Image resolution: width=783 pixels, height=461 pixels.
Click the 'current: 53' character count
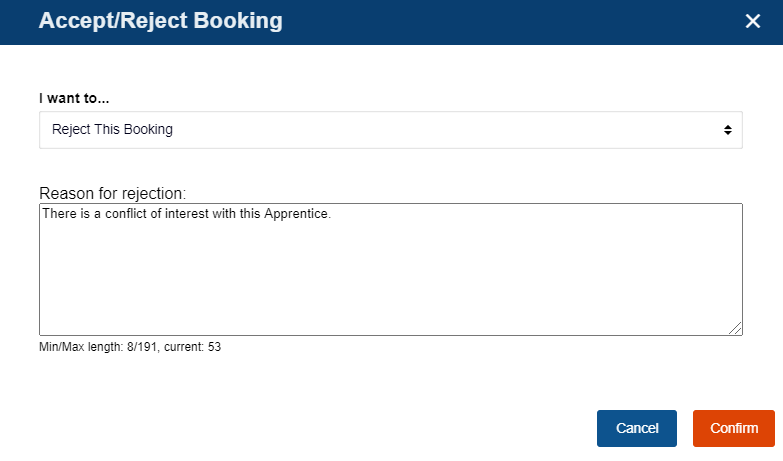(x=193, y=348)
